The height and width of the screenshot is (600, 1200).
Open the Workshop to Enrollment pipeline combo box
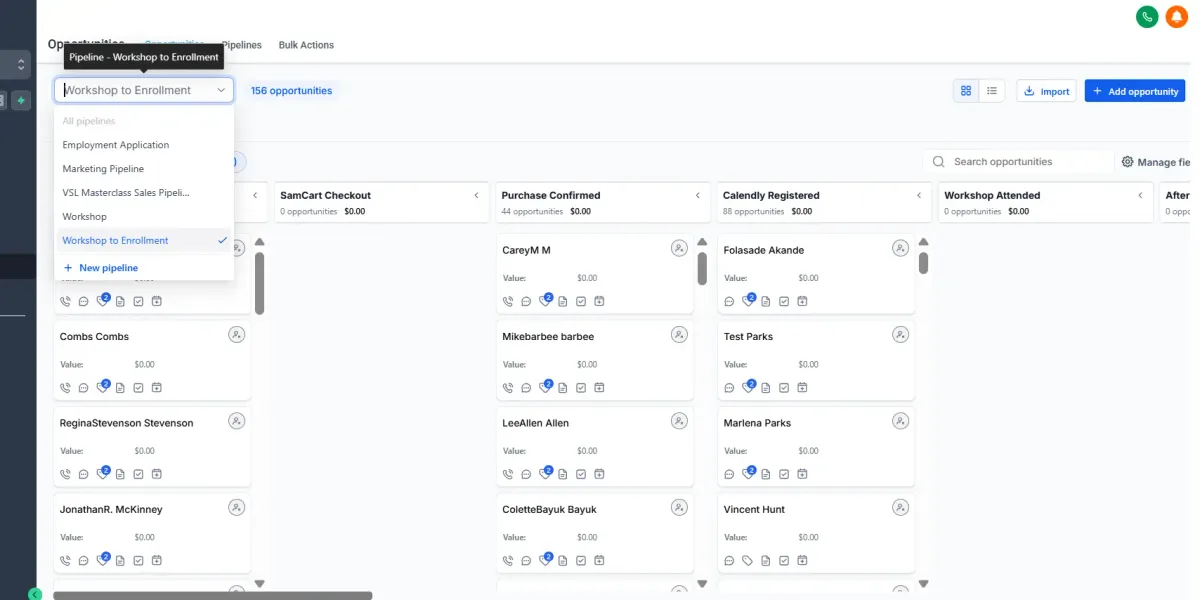[144, 90]
